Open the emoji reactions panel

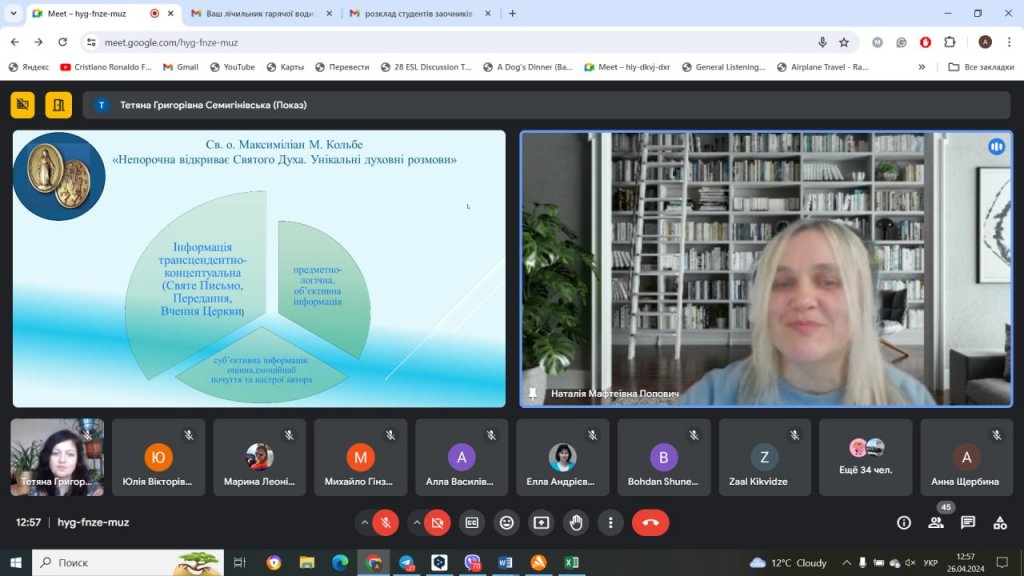[507, 522]
